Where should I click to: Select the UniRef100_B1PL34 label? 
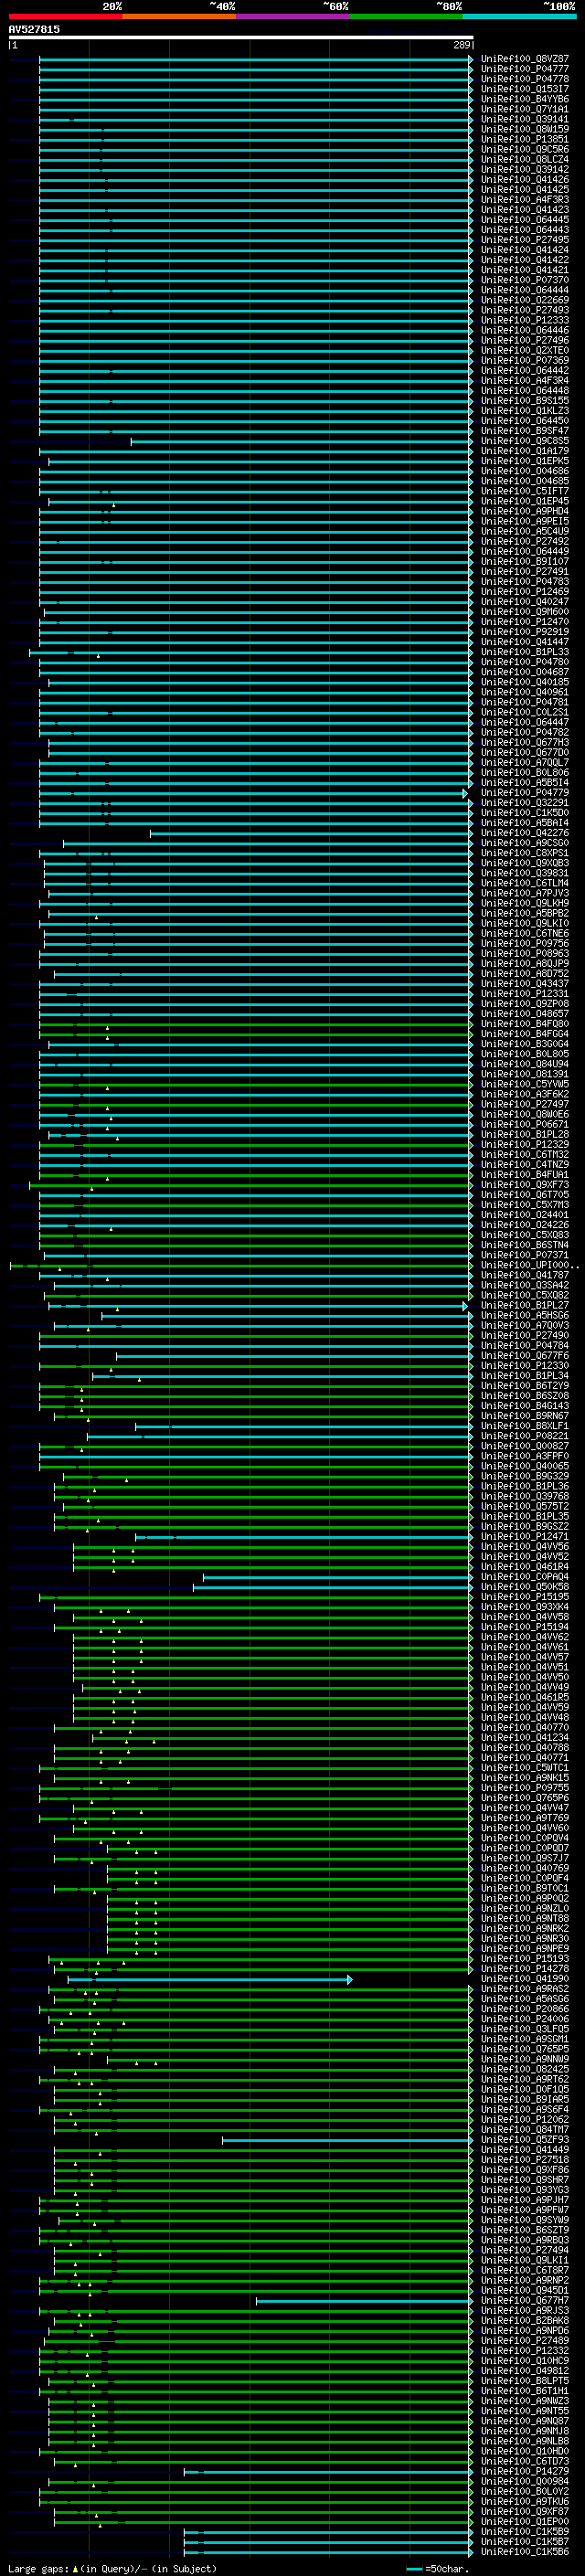[x=525, y=1376]
